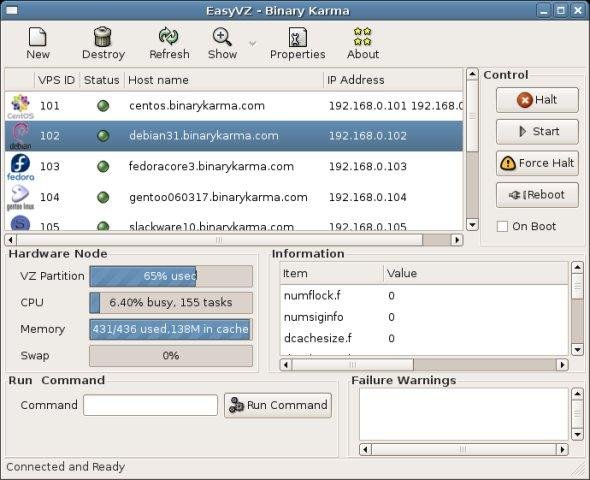The height and width of the screenshot is (480, 590).
Task: Click the Value column header in Information
Action: tap(476, 273)
